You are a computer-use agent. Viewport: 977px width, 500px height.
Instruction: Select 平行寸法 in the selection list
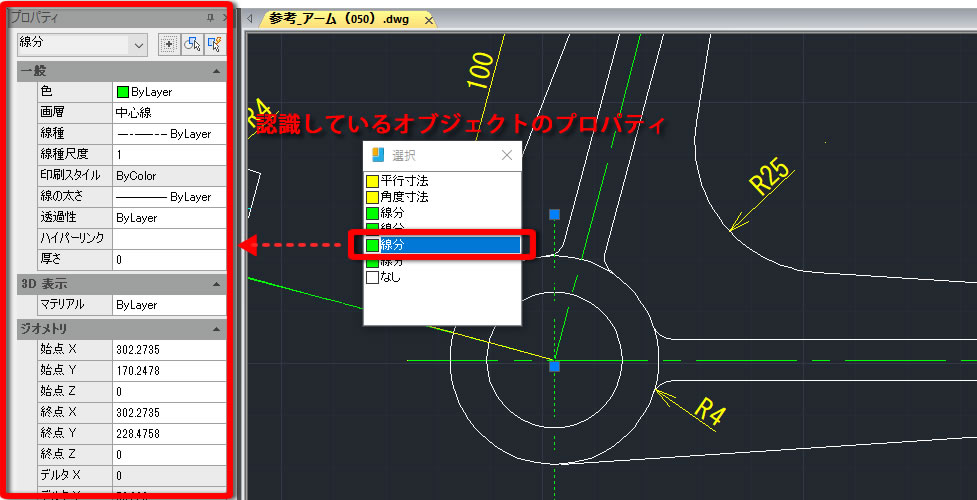[442, 181]
